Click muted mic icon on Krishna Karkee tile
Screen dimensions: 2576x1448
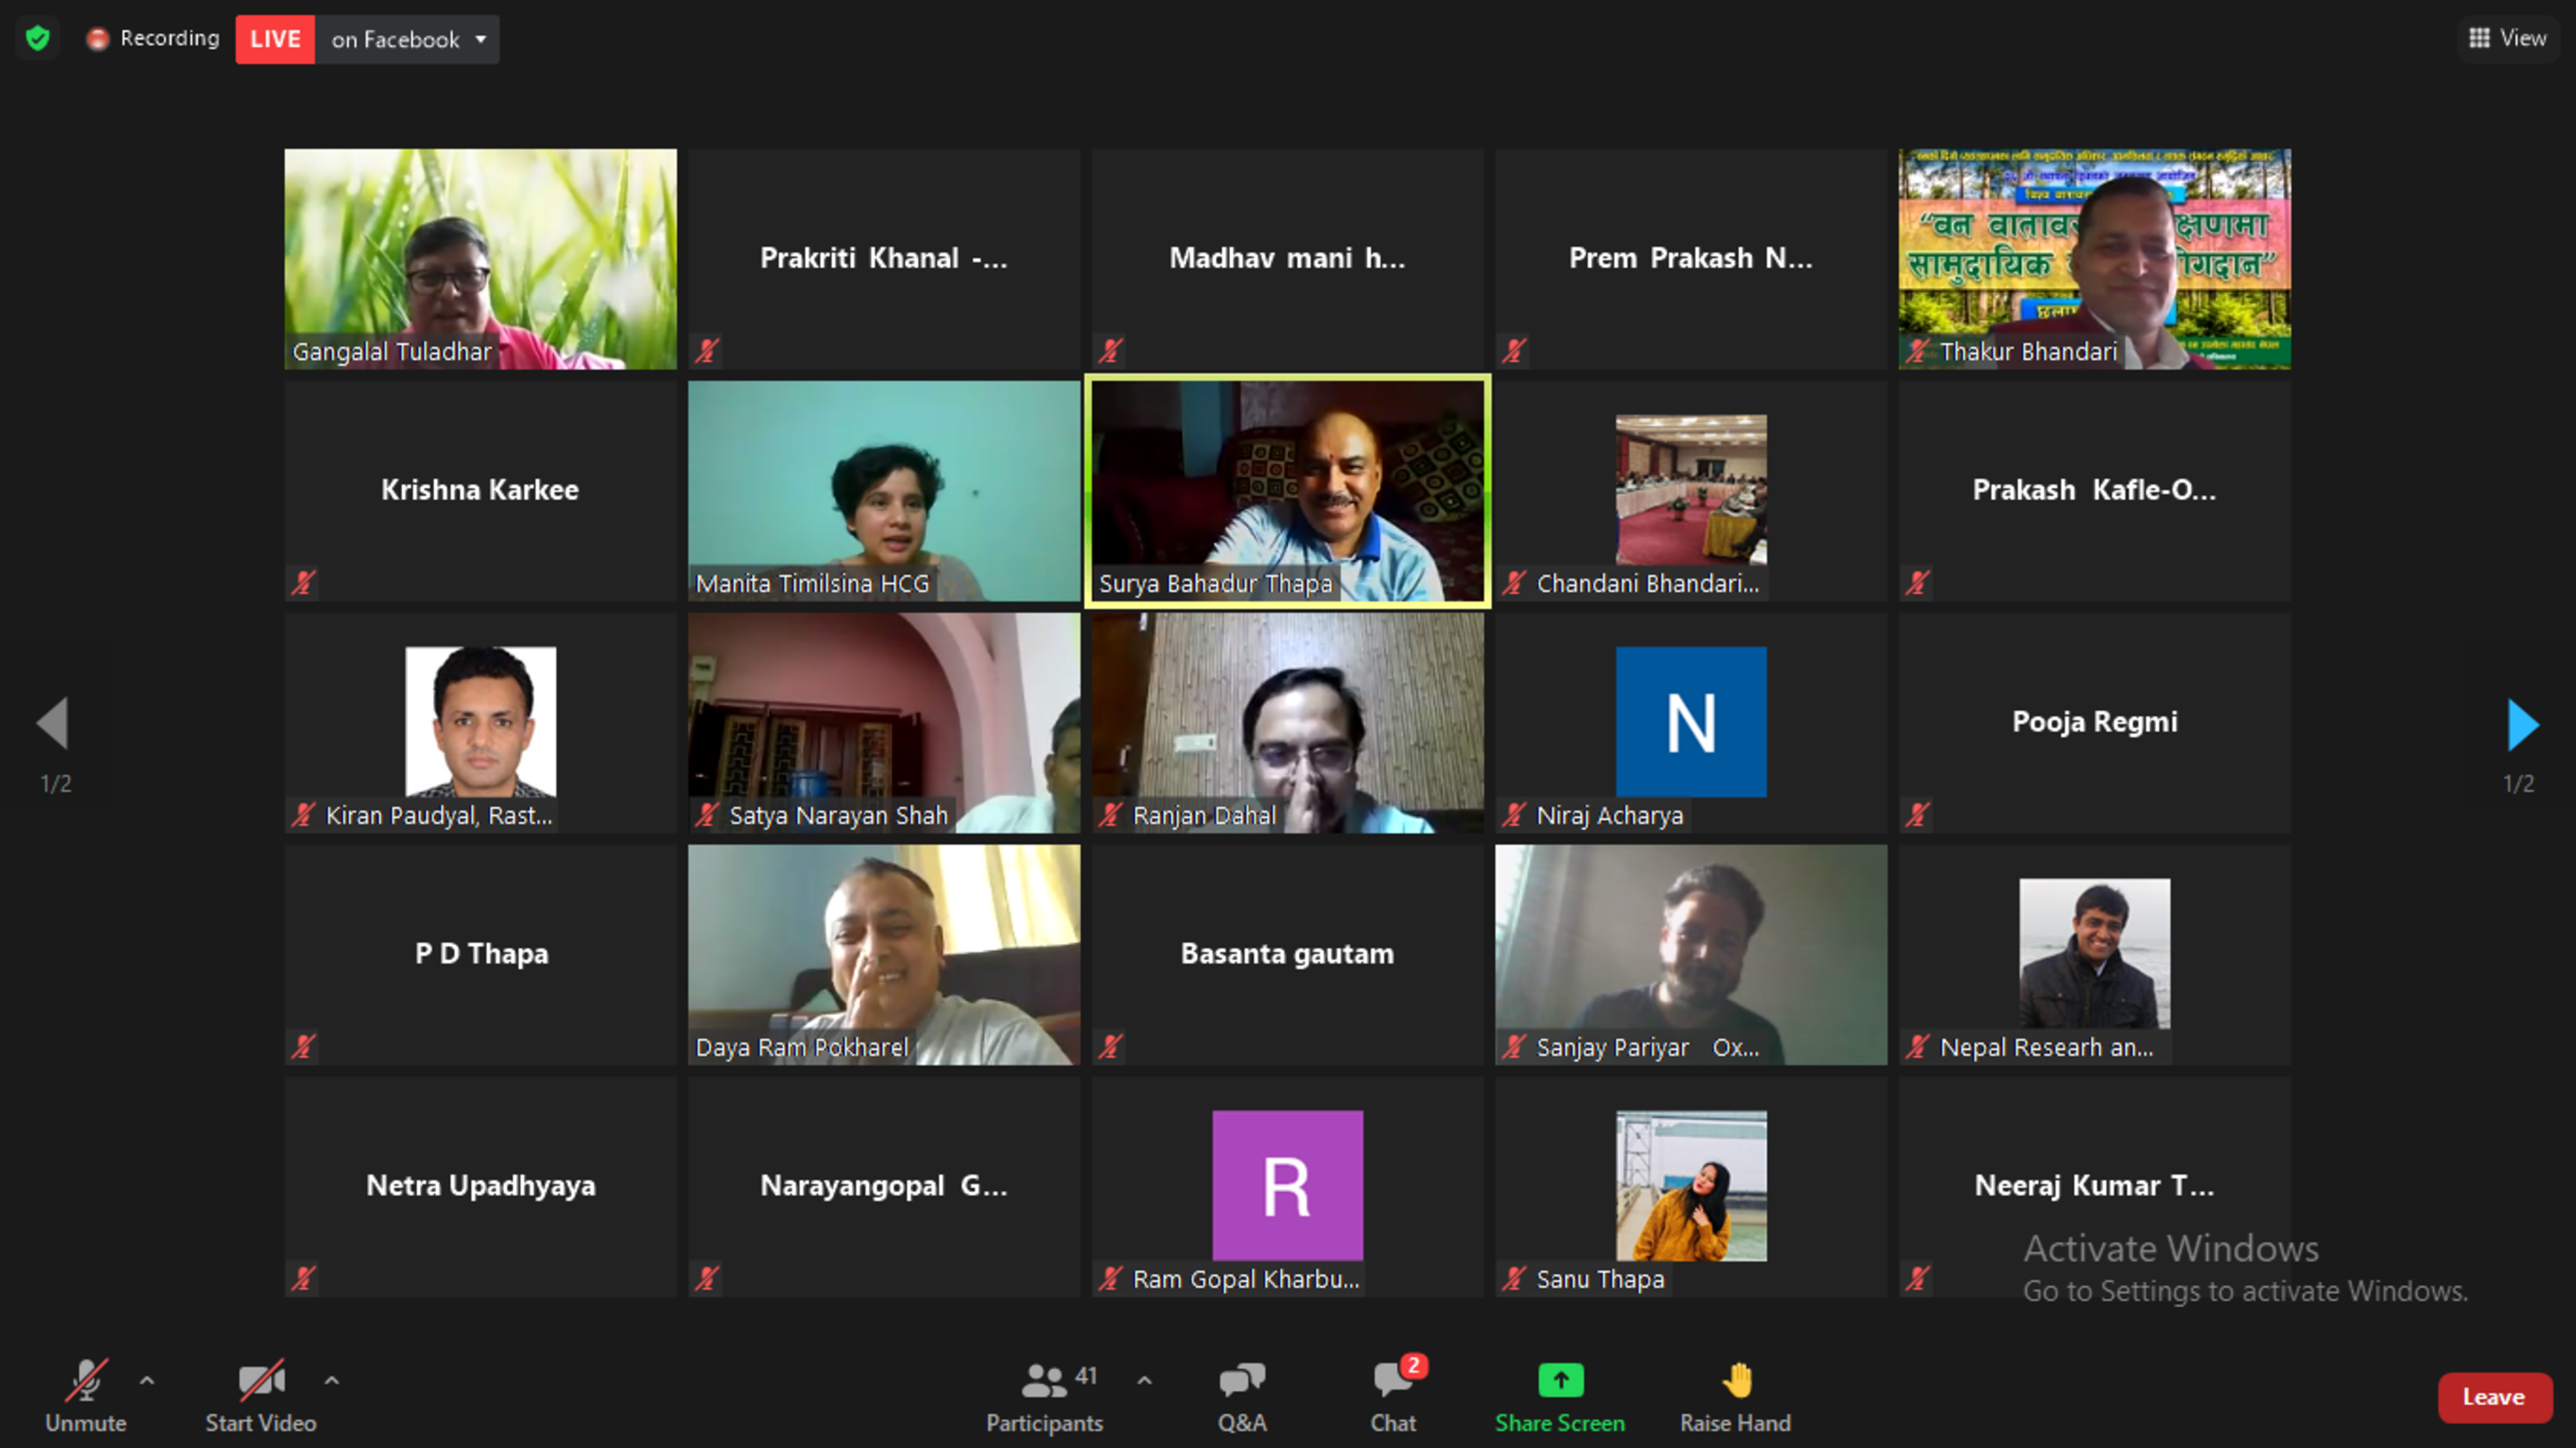(304, 582)
